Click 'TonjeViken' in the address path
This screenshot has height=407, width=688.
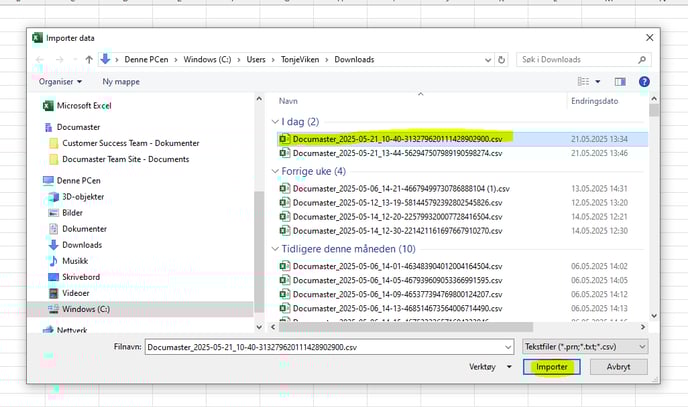click(300, 60)
